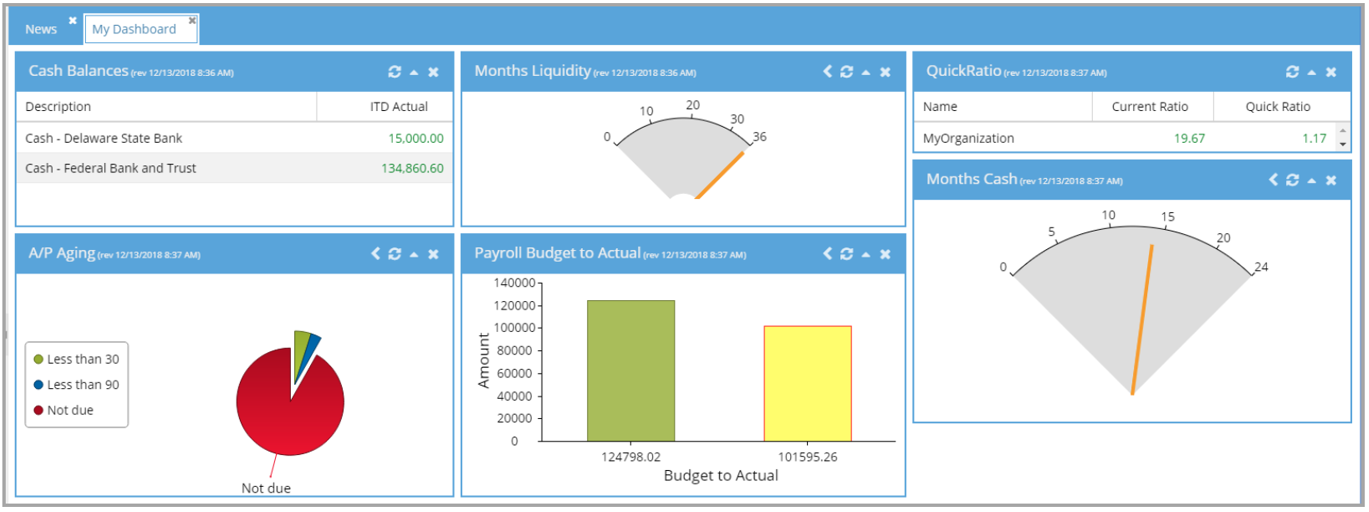Viewport: 1369px width, 512px height.
Task: Click back chevron in Months Cash widget
Action: pos(1273,180)
